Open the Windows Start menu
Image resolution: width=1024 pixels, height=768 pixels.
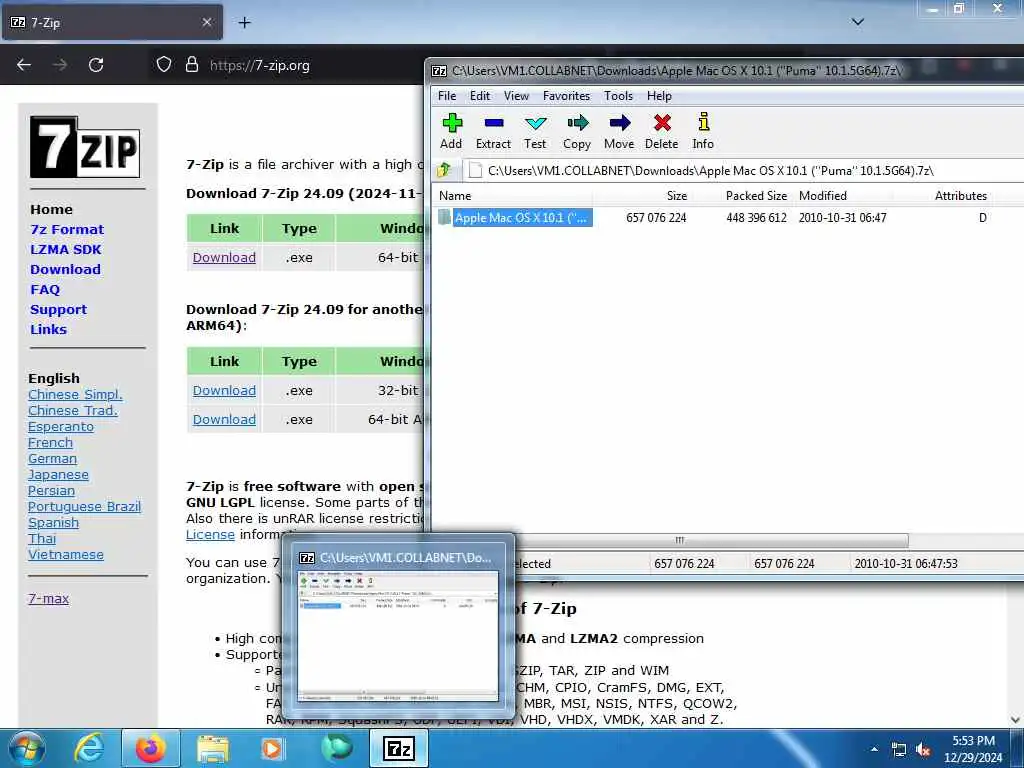[x=26, y=748]
